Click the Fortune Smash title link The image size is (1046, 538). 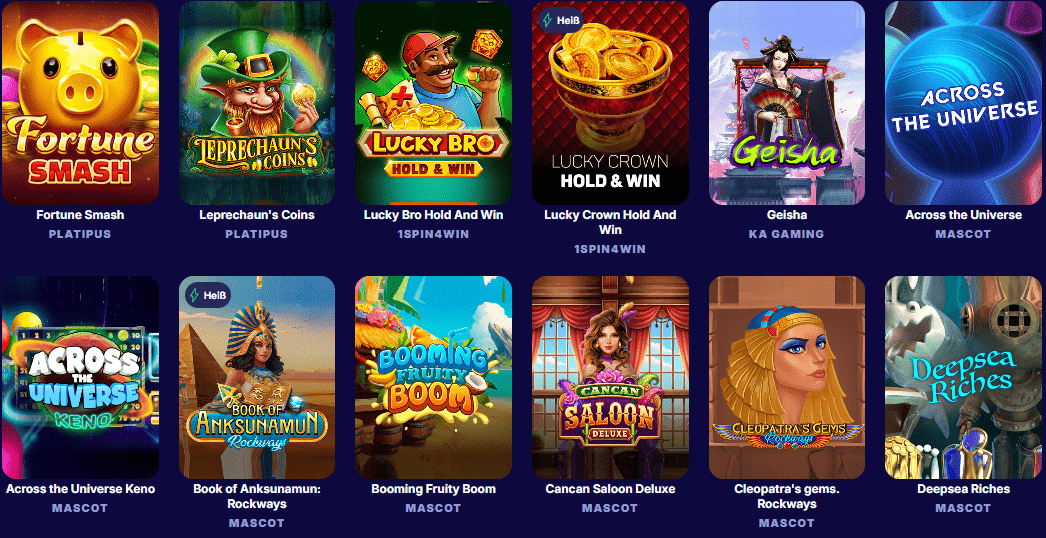(80, 215)
